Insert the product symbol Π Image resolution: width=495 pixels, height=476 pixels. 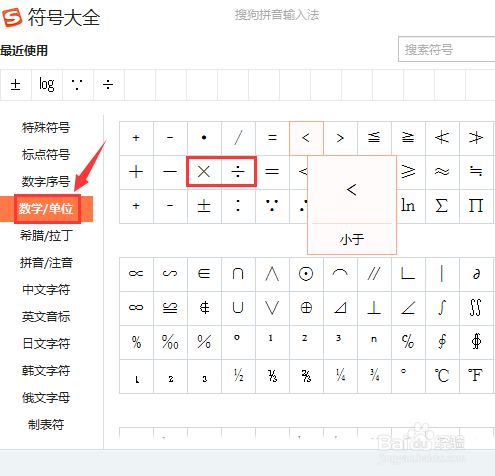476,206
